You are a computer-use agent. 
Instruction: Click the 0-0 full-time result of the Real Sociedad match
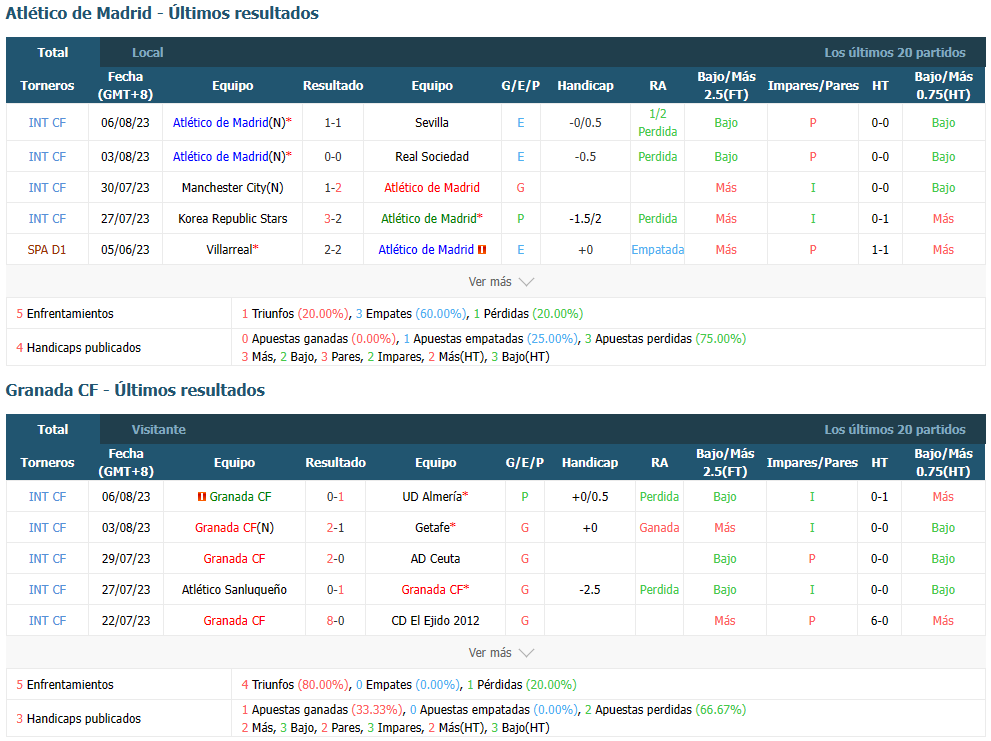(333, 157)
